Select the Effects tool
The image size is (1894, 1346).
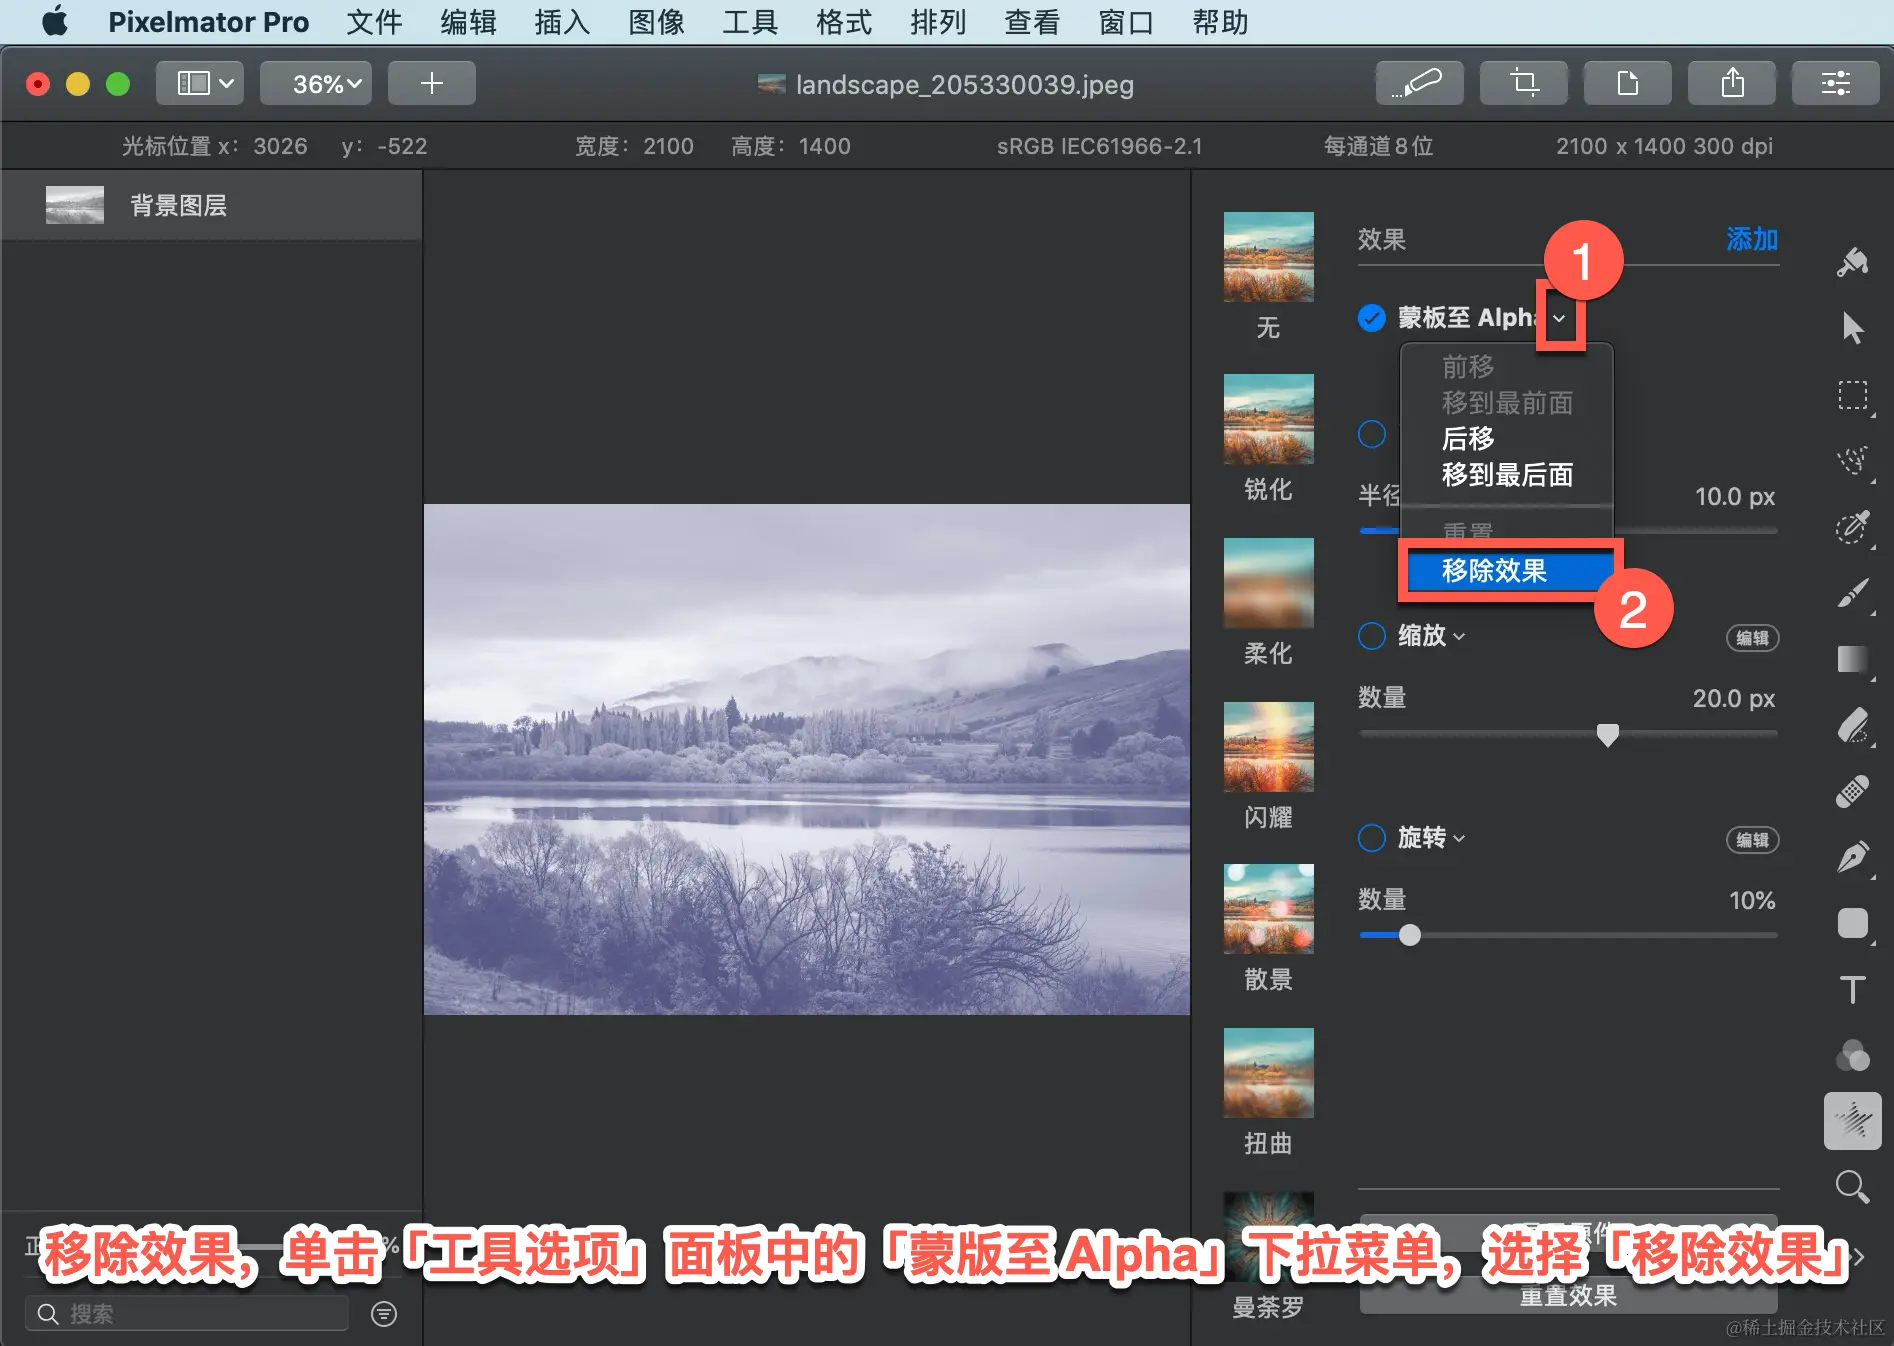pyautogui.click(x=1853, y=1121)
